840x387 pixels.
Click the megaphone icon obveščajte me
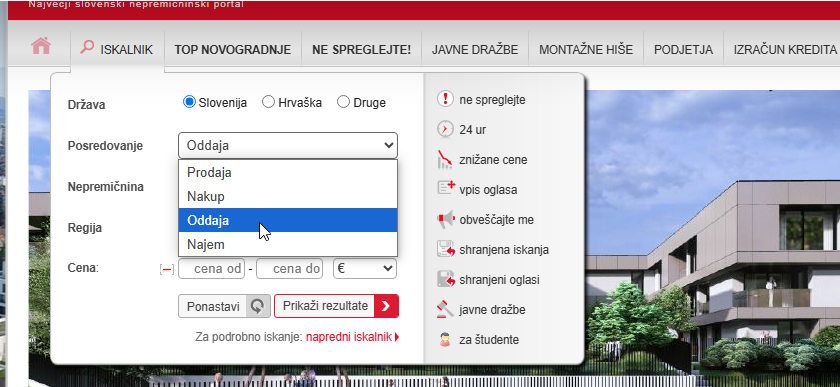446,219
